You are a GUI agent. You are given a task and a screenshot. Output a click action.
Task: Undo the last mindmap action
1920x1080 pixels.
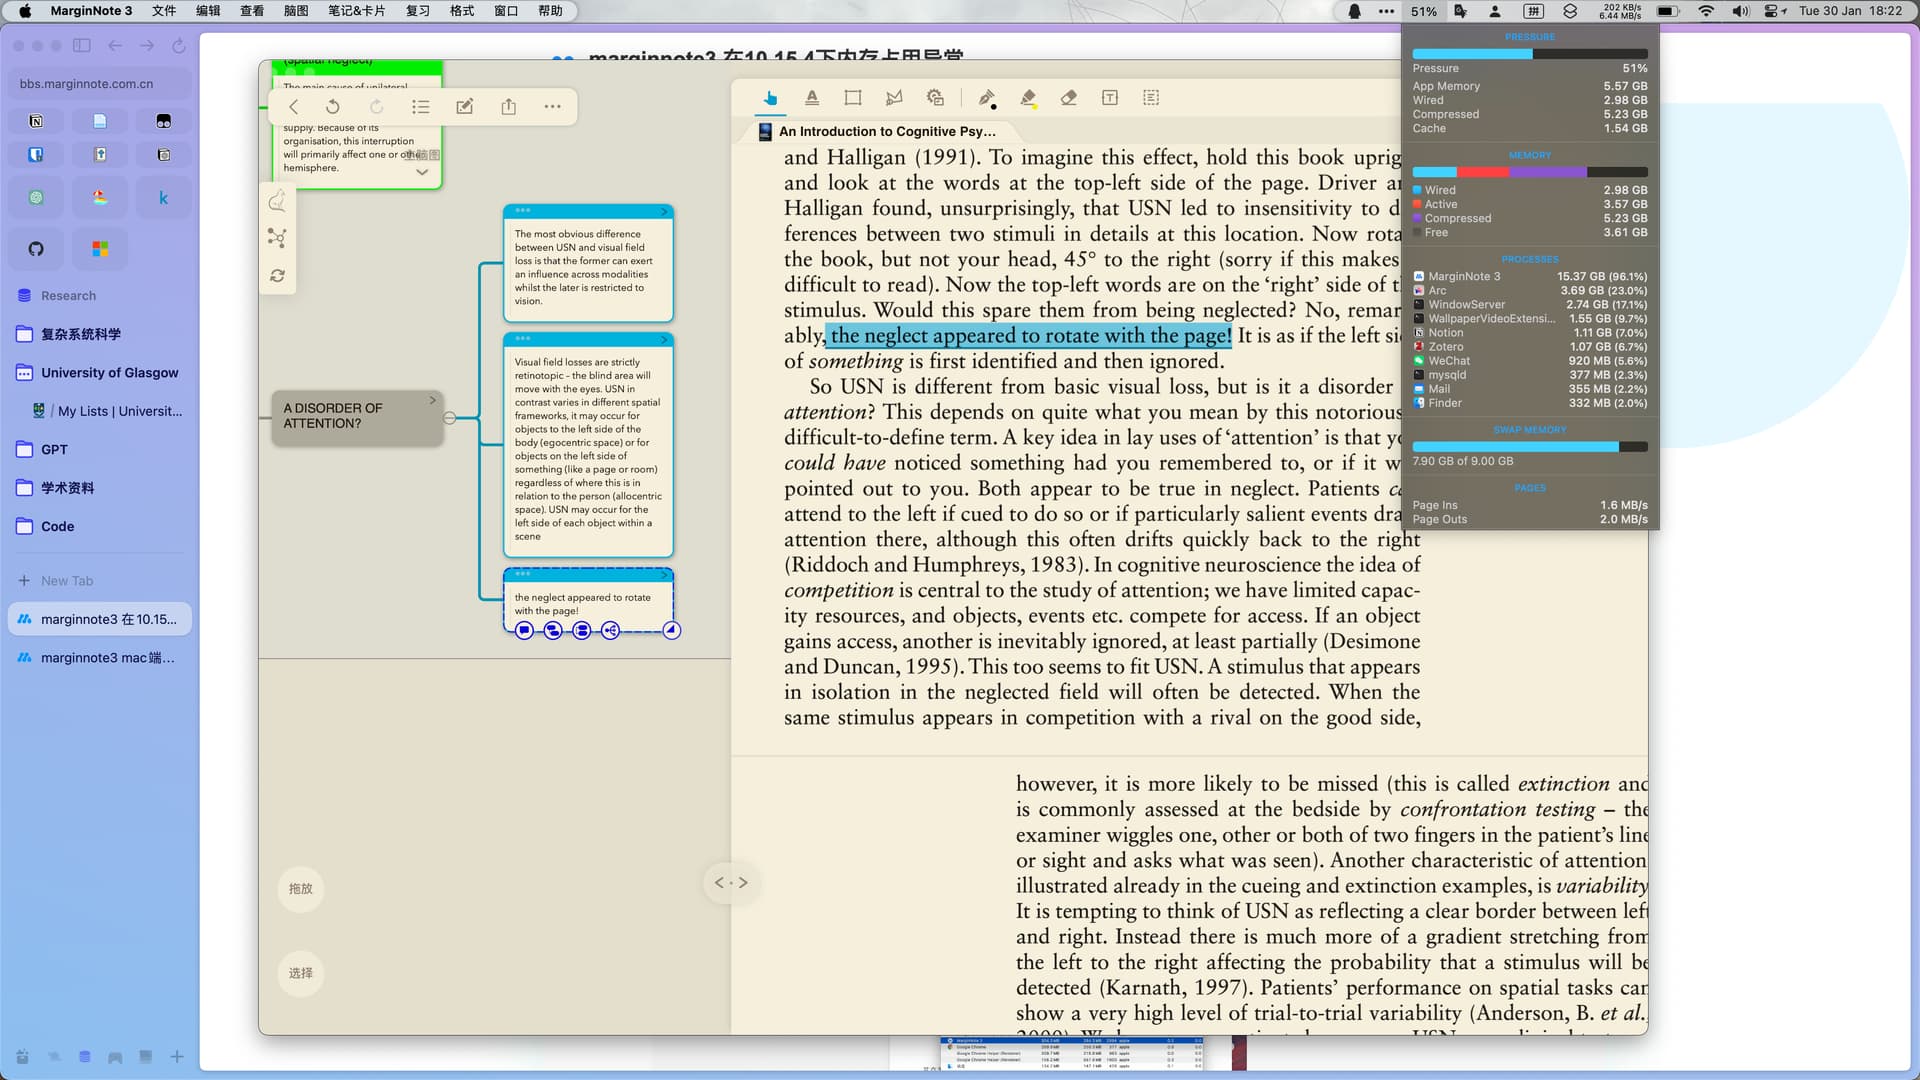coord(333,107)
